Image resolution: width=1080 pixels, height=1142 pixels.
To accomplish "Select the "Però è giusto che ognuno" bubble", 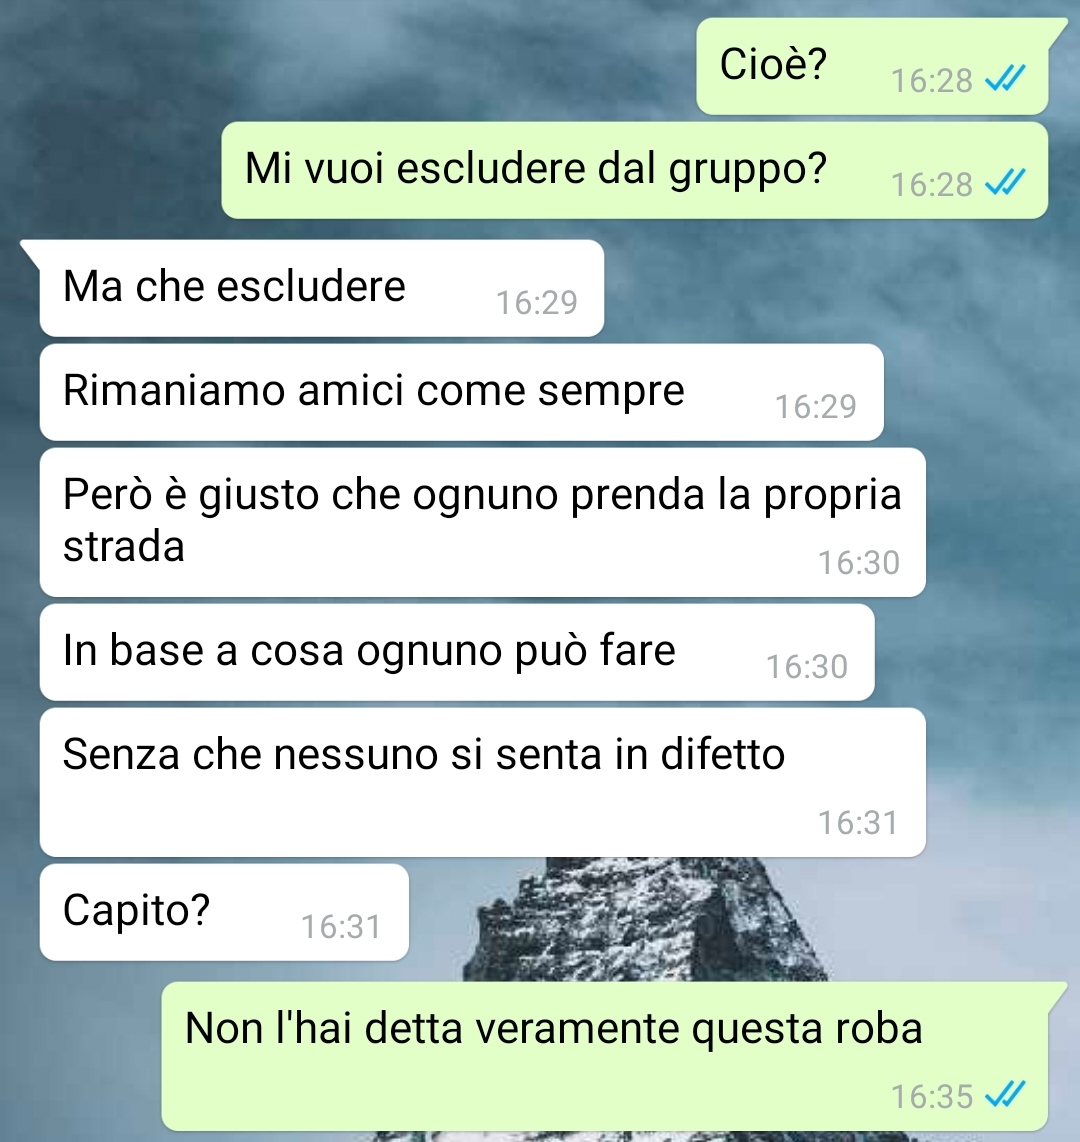I will tap(483, 522).
